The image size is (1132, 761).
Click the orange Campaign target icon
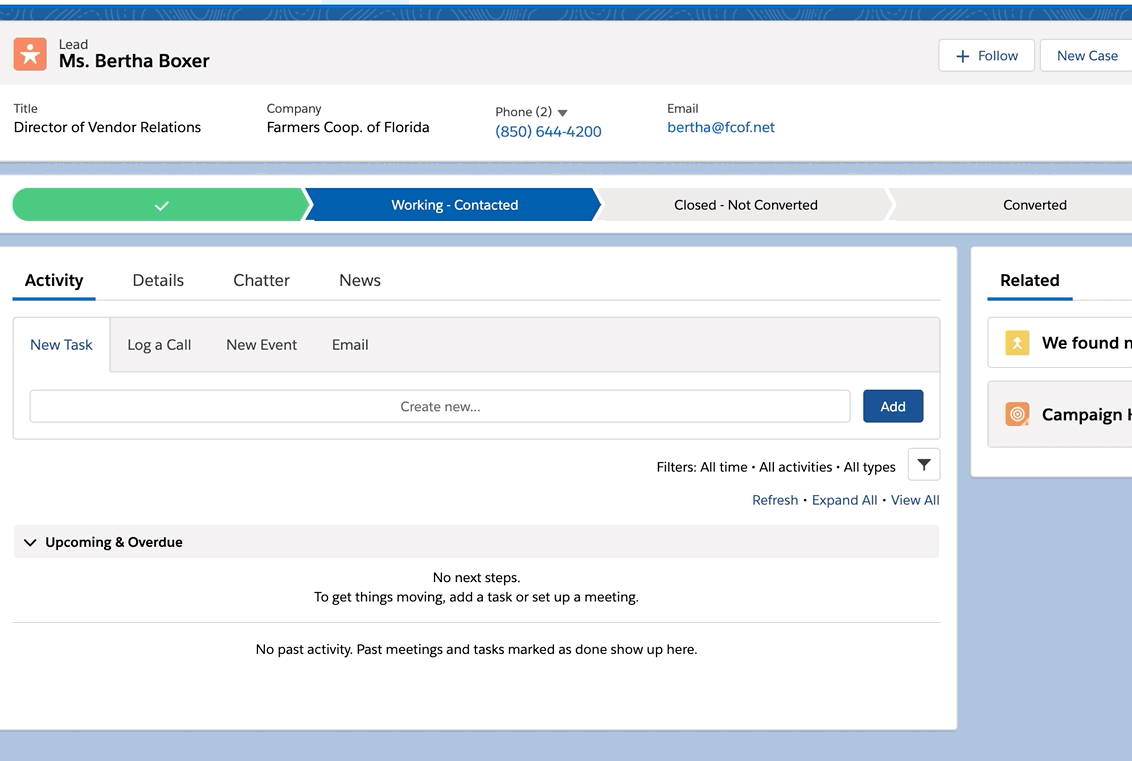pyautogui.click(x=1017, y=414)
